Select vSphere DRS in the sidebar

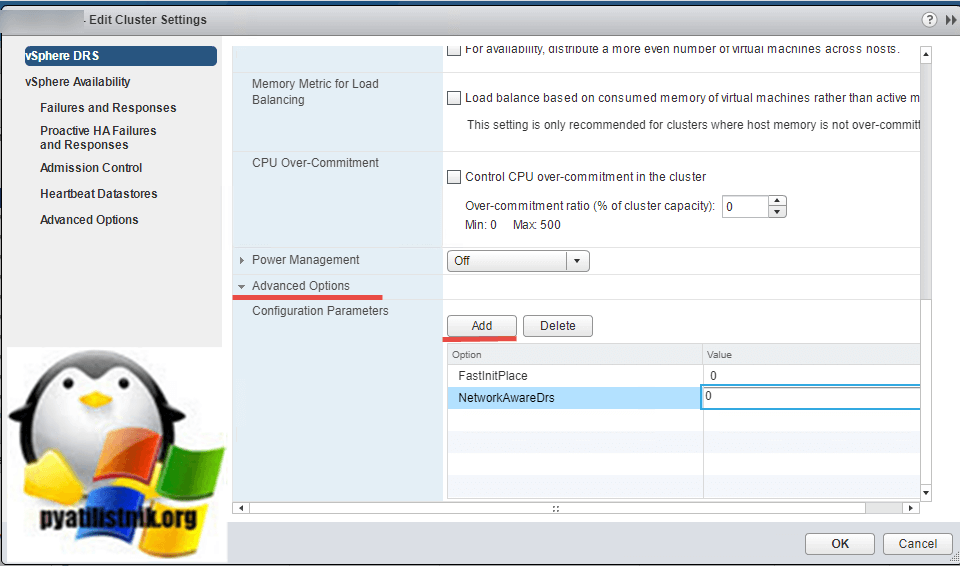(x=121, y=56)
